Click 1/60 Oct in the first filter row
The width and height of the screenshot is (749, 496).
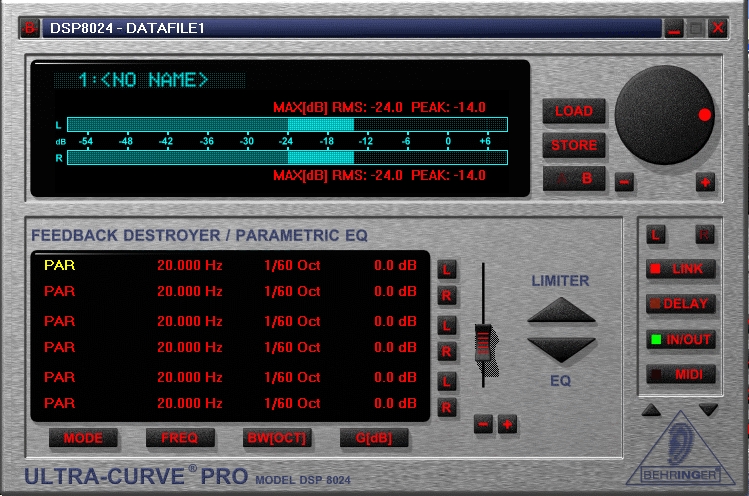[292, 265]
